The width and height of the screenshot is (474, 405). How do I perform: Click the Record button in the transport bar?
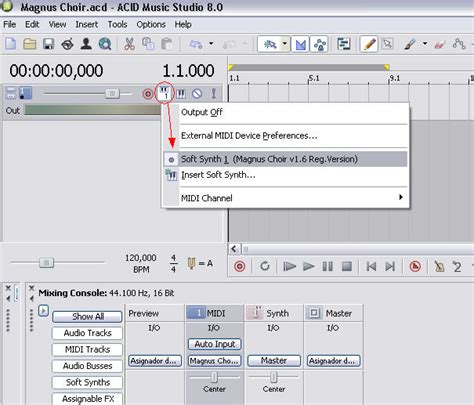point(239,266)
